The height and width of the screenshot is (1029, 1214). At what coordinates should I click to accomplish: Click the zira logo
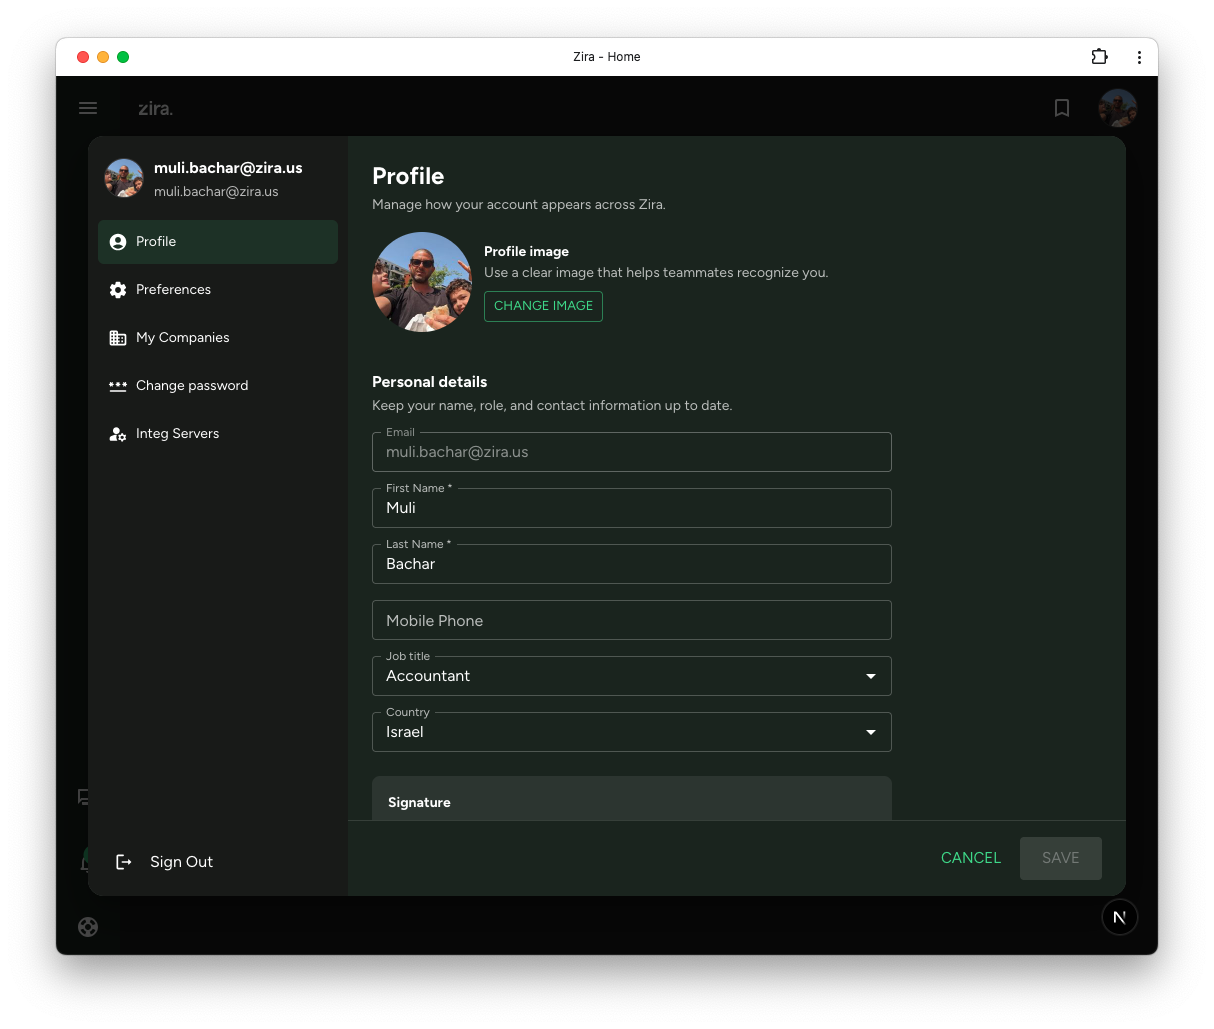click(155, 108)
